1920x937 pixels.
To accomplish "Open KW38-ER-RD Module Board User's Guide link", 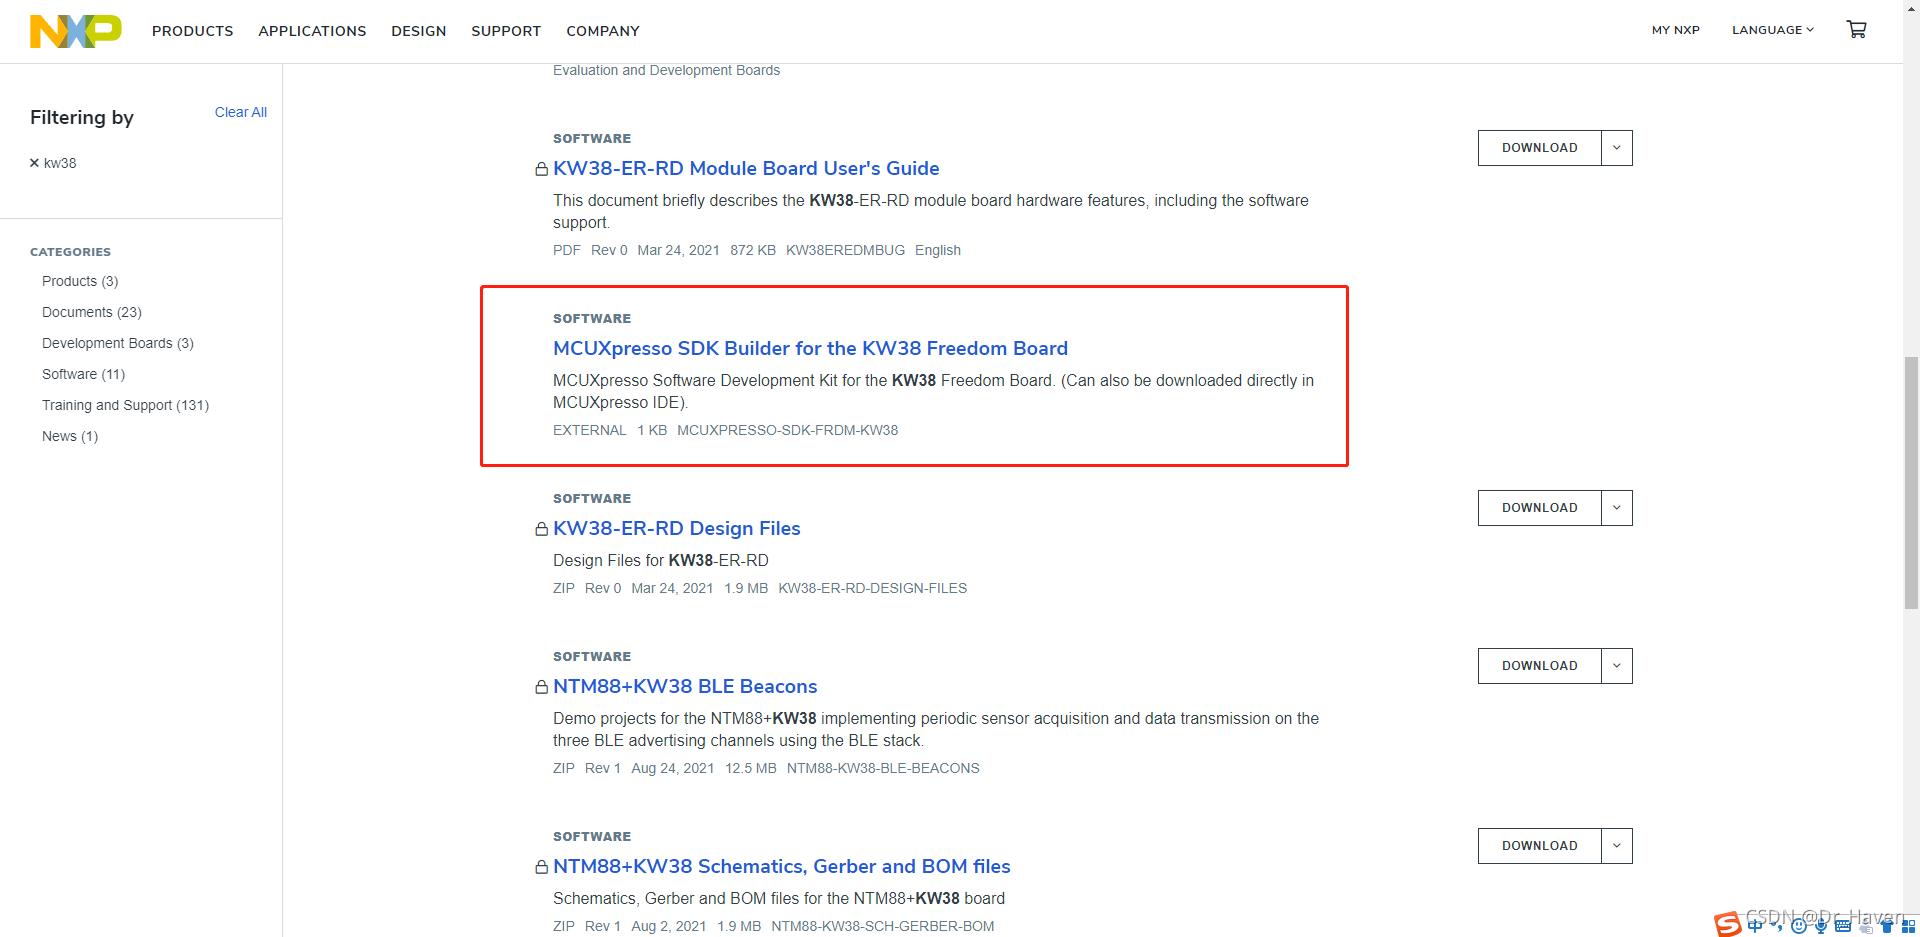I will pyautogui.click(x=746, y=168).
